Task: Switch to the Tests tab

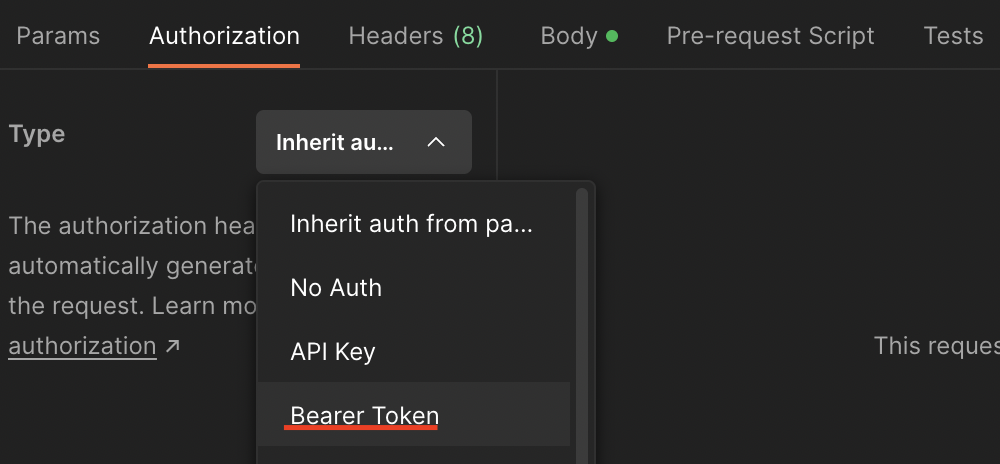Action: 953,37
